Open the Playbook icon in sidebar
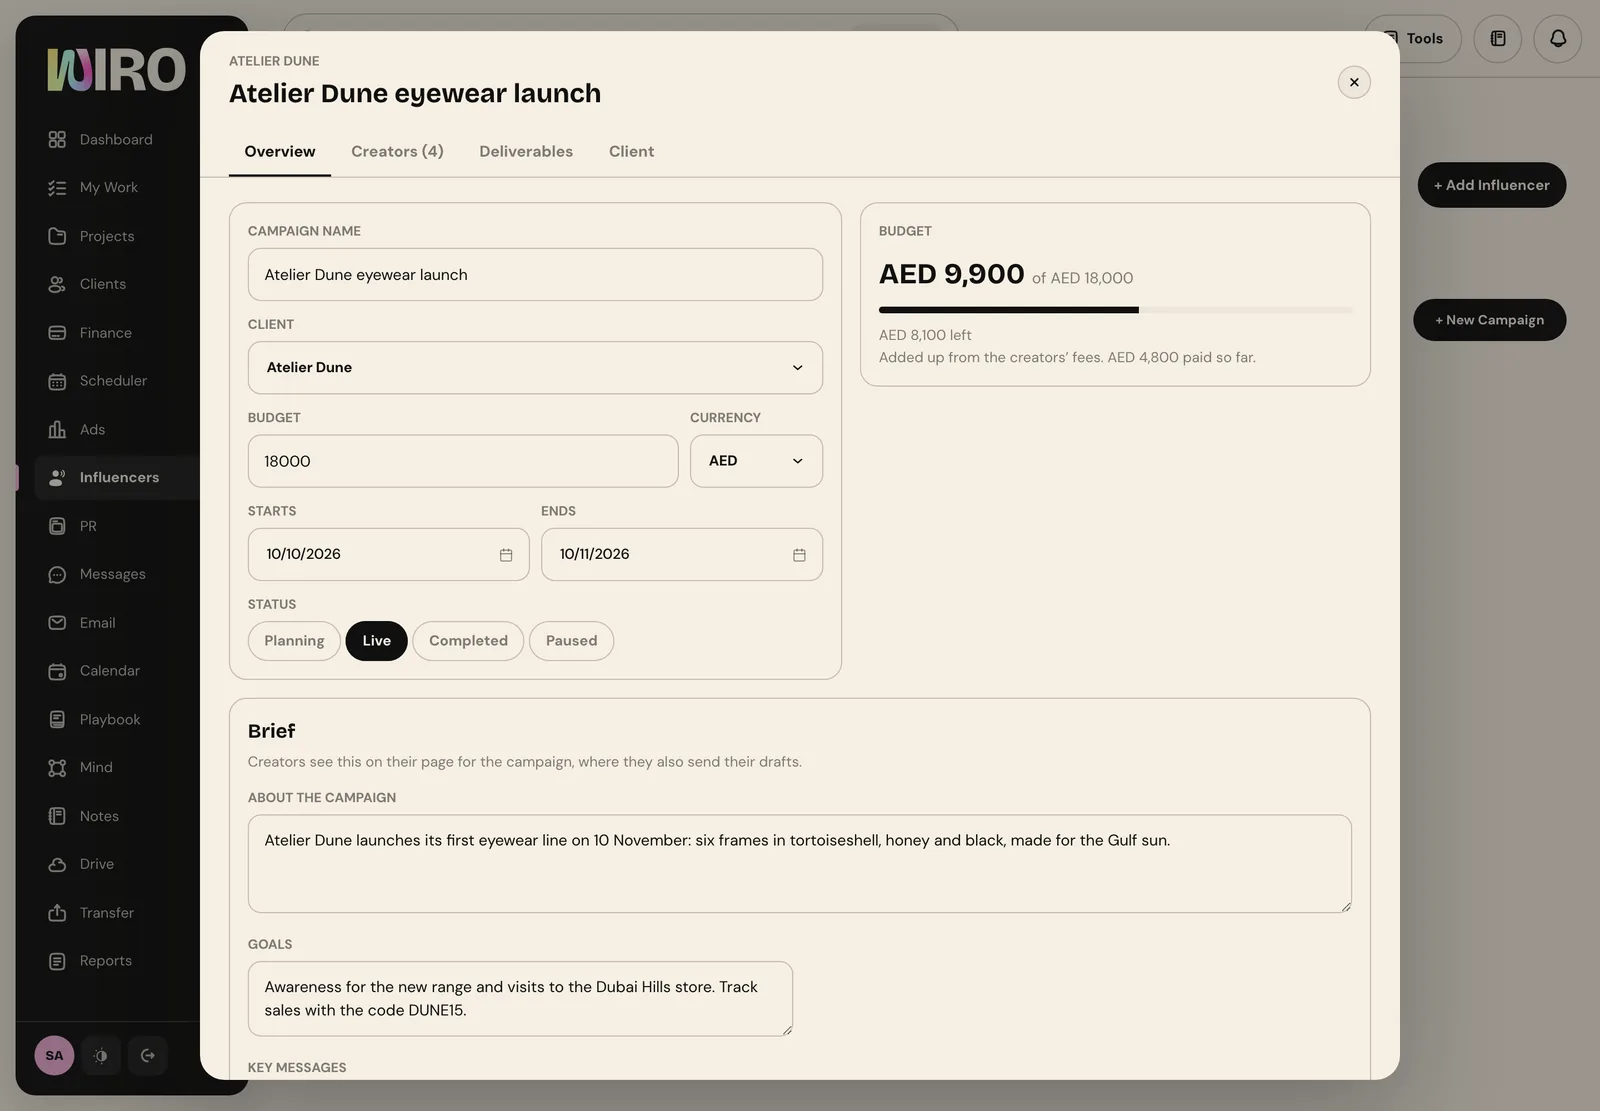1600x1111 pixels. click(57, 719)
